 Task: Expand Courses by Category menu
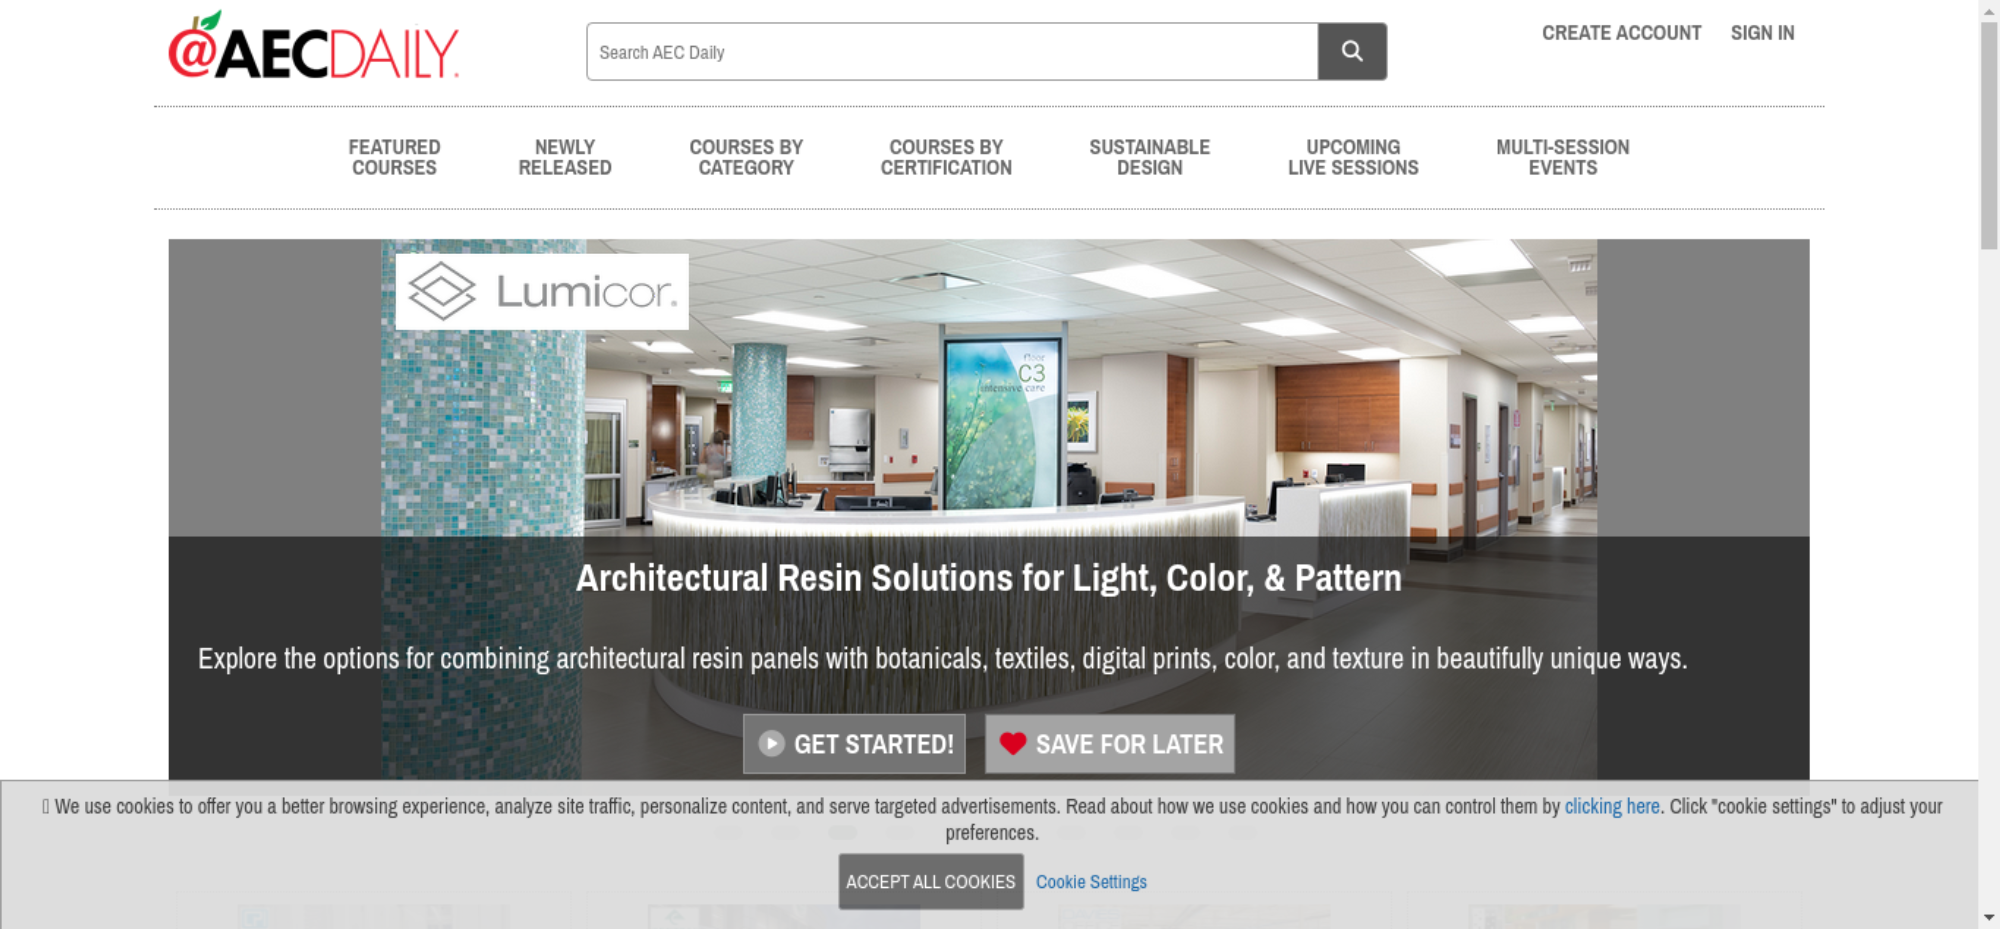point(746,157)
